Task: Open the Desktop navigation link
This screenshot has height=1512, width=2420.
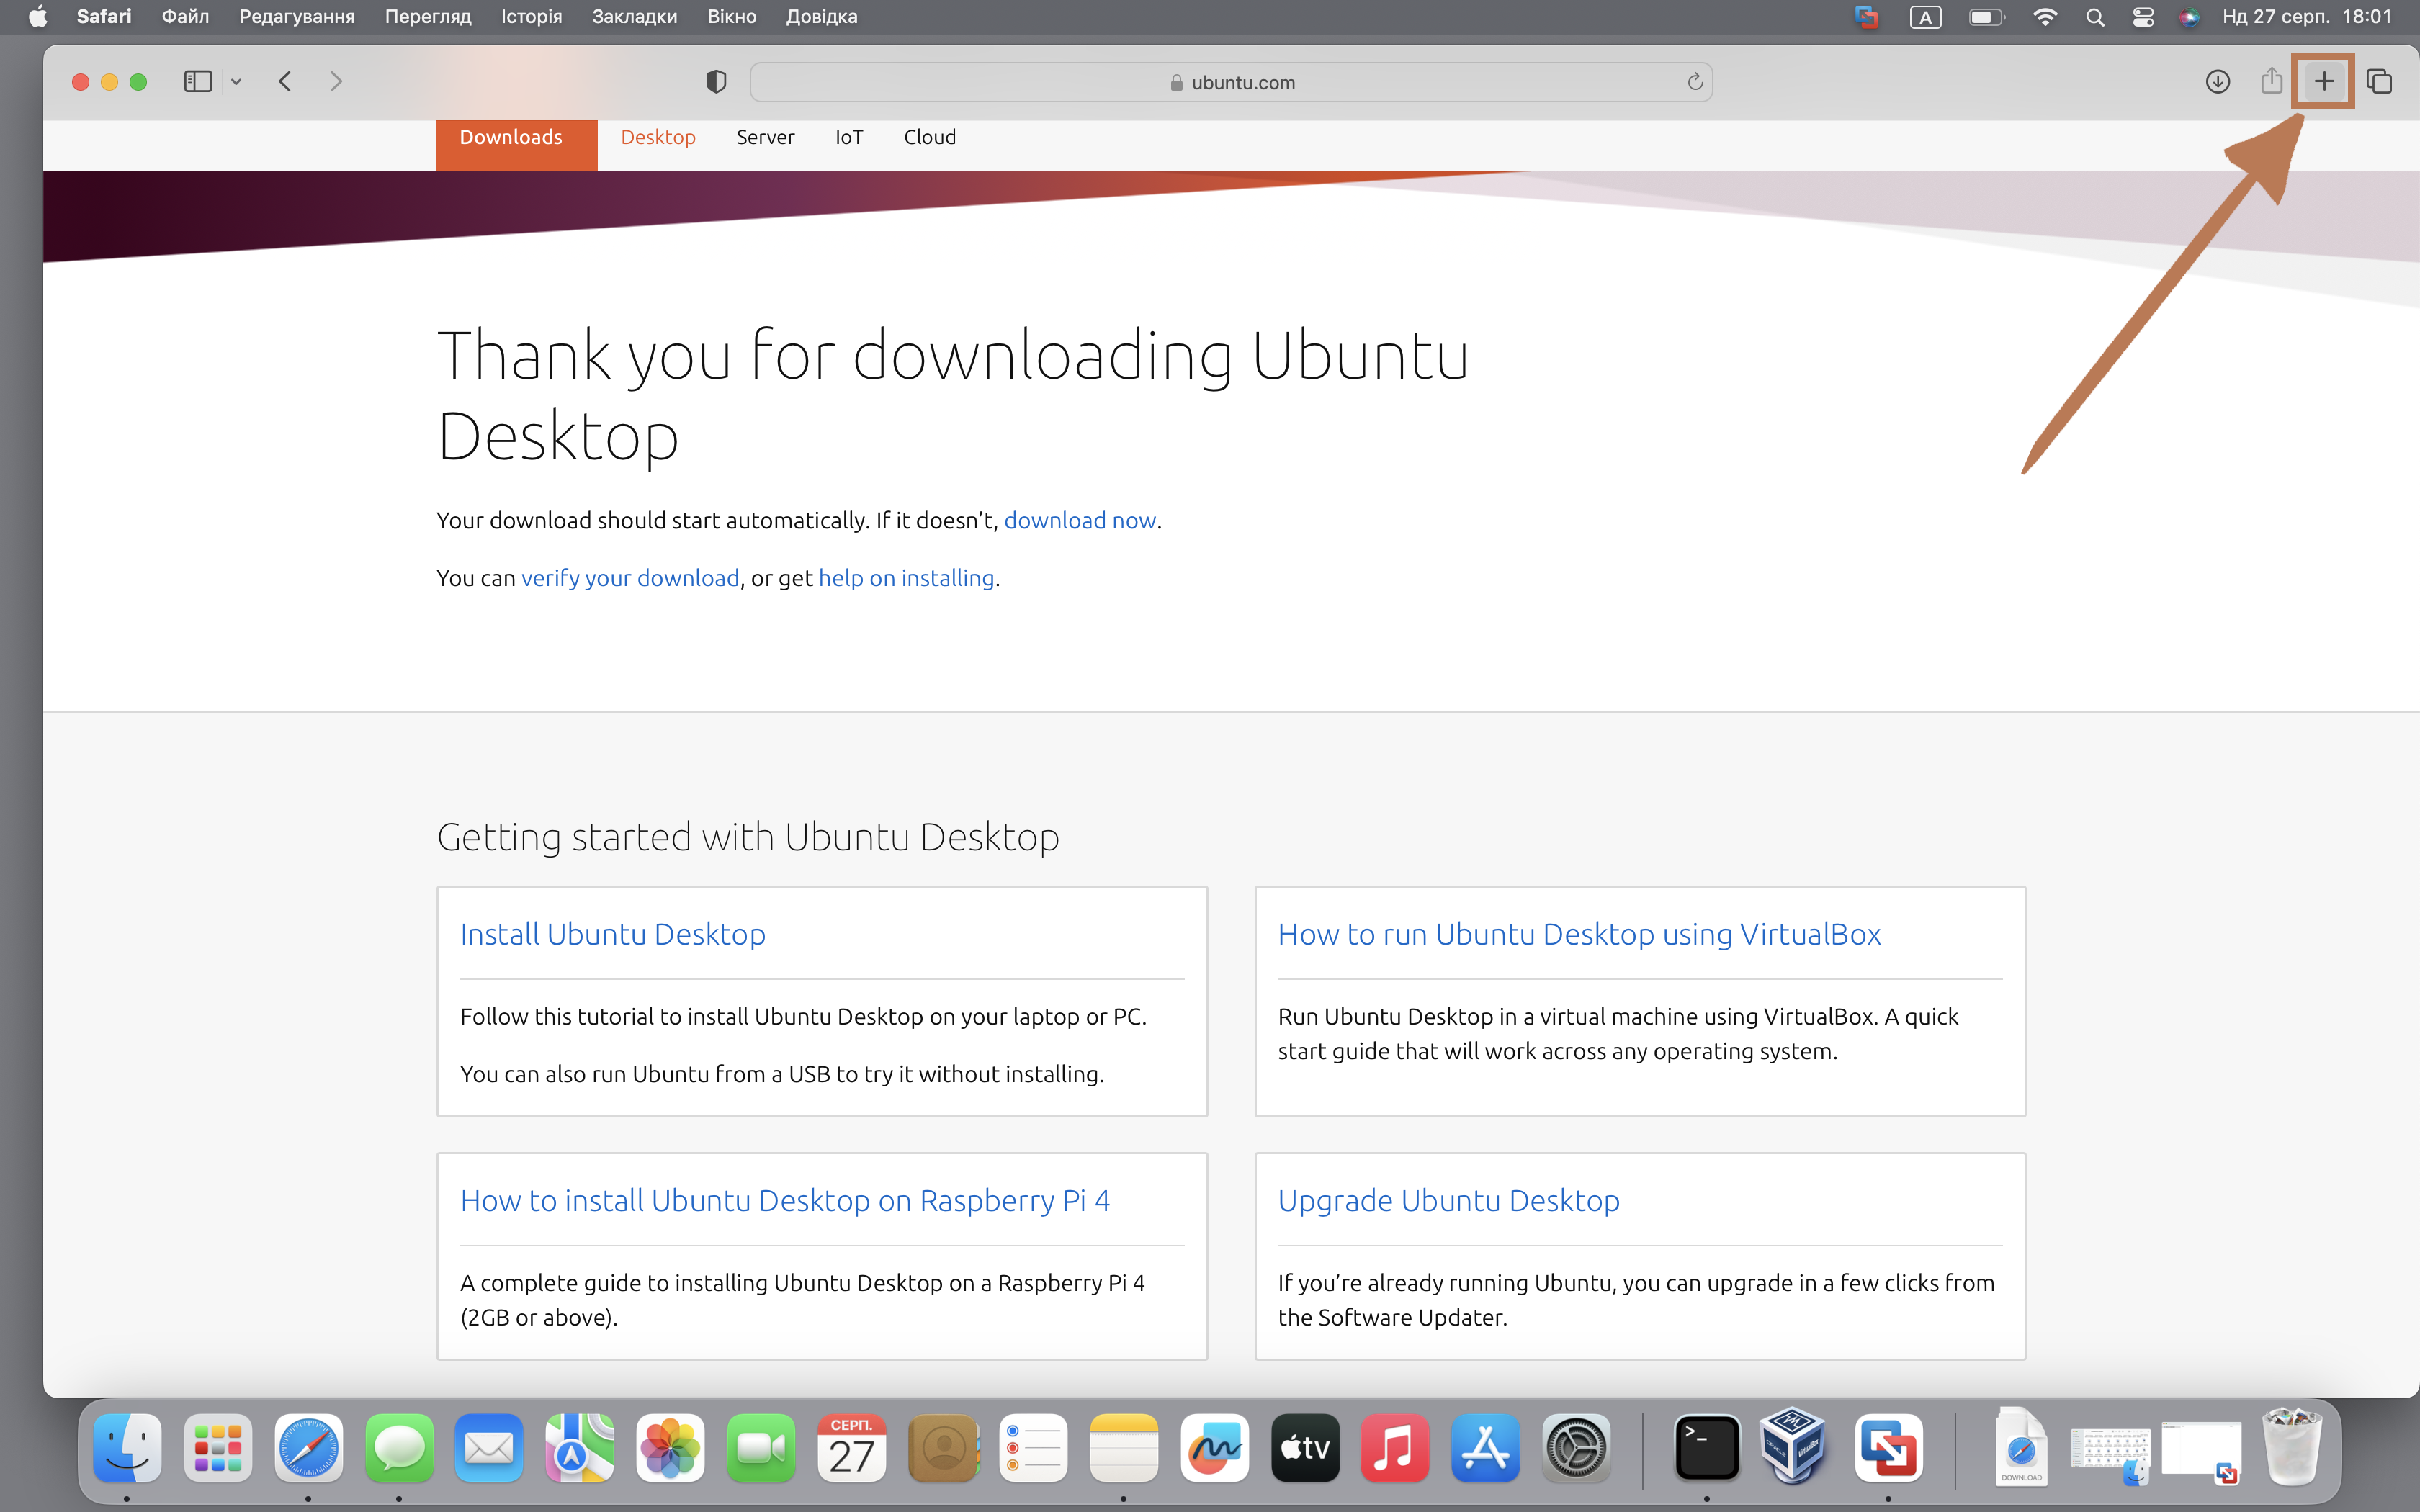Action: [658, 137]
